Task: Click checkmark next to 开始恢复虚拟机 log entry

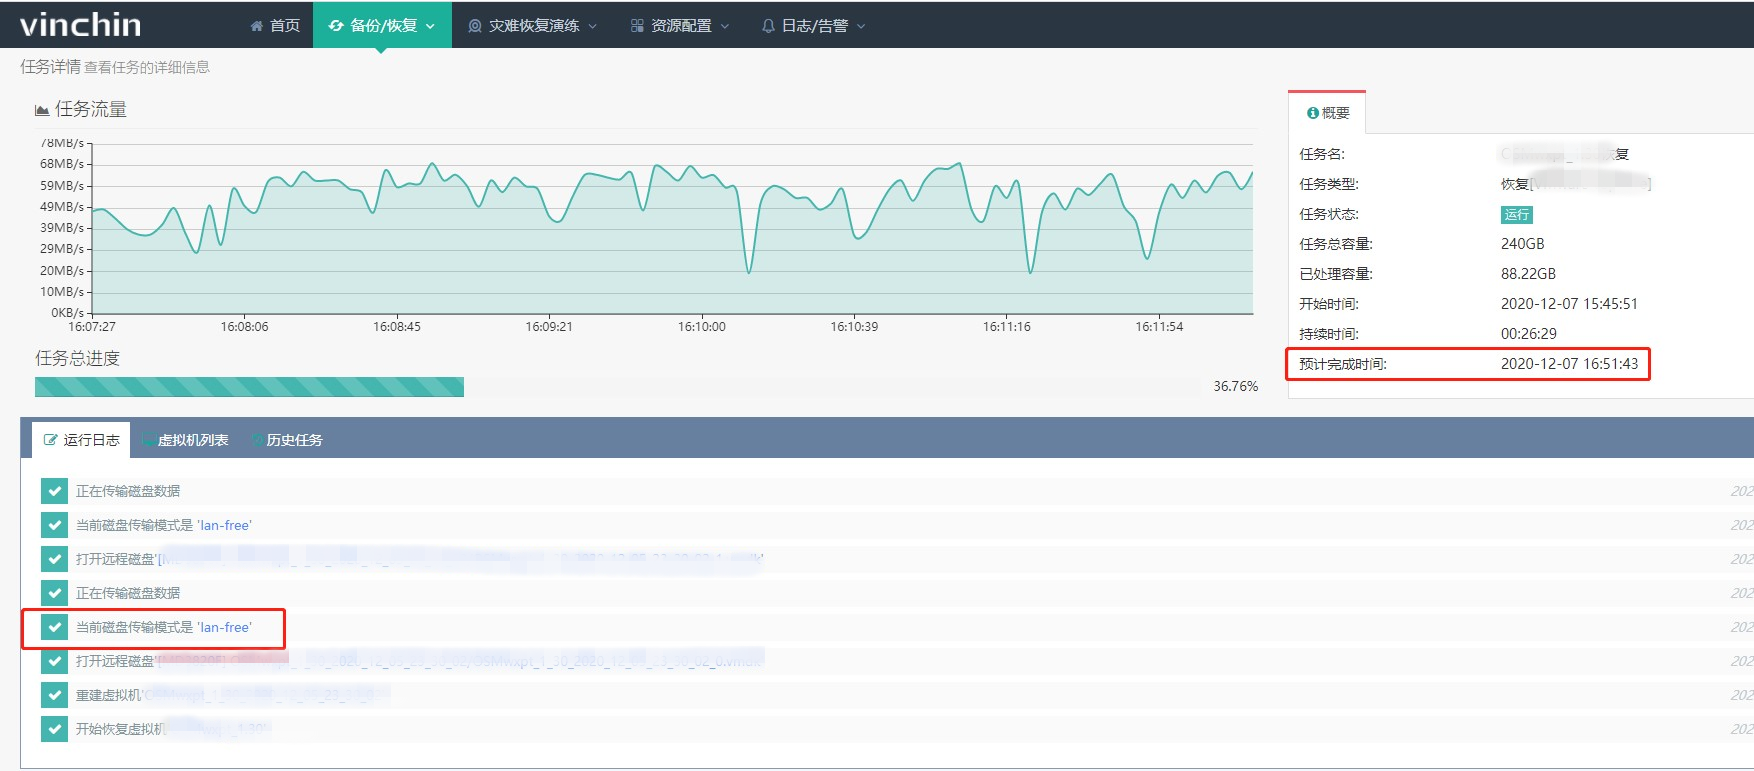Action: tap(54, 729)
